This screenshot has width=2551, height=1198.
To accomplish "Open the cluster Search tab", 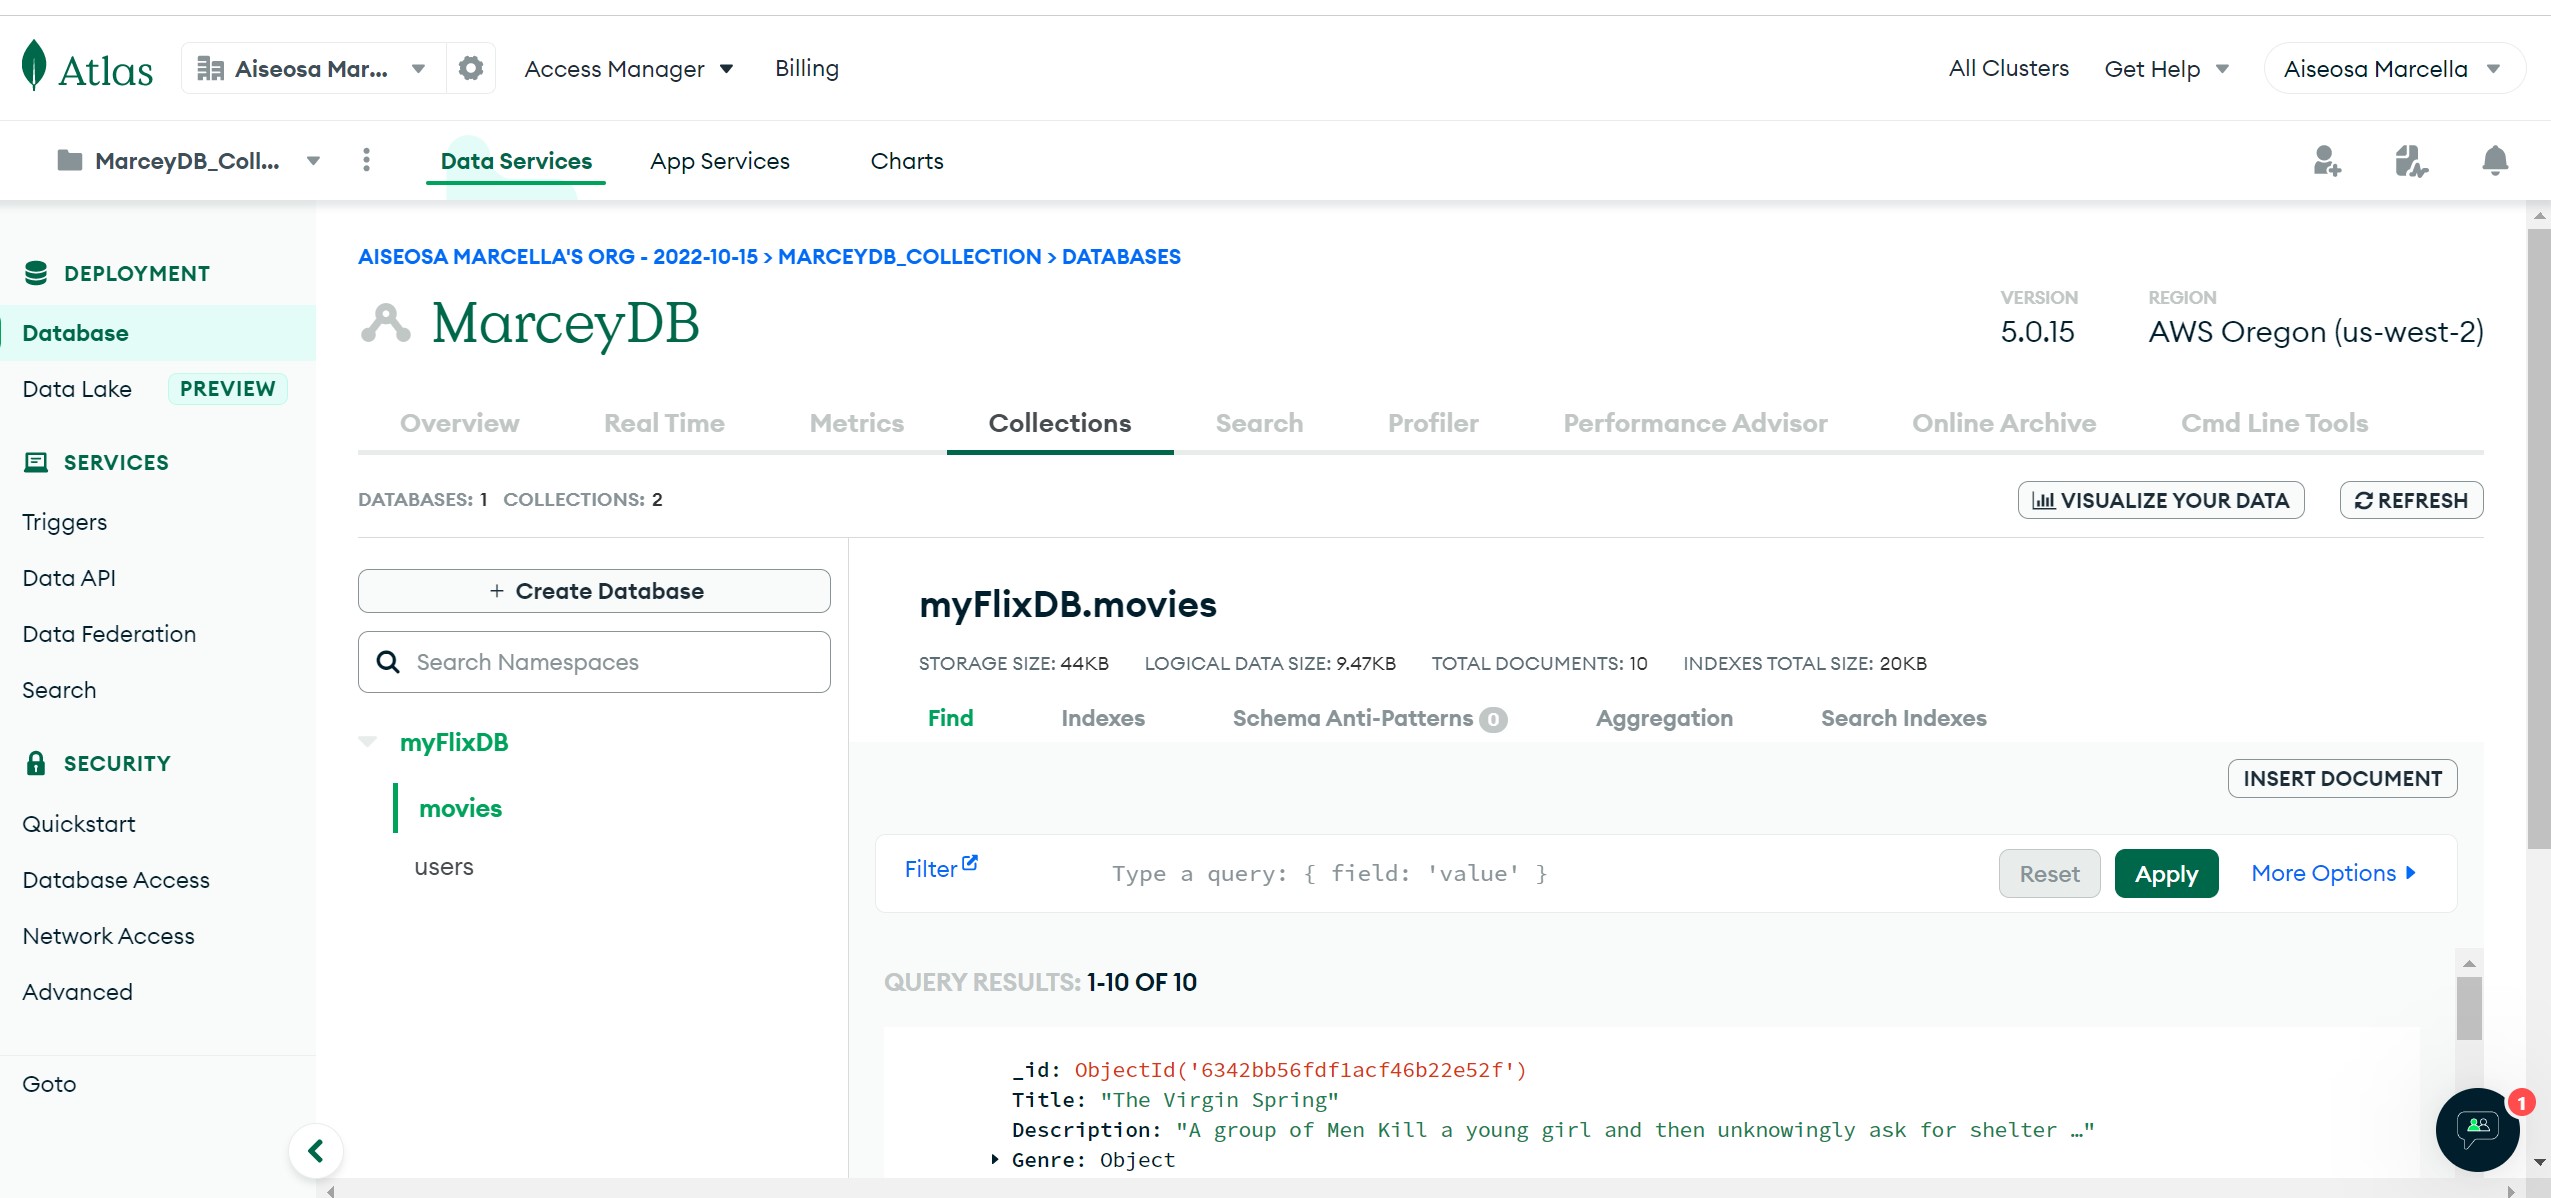I will tap(1259, 423).
